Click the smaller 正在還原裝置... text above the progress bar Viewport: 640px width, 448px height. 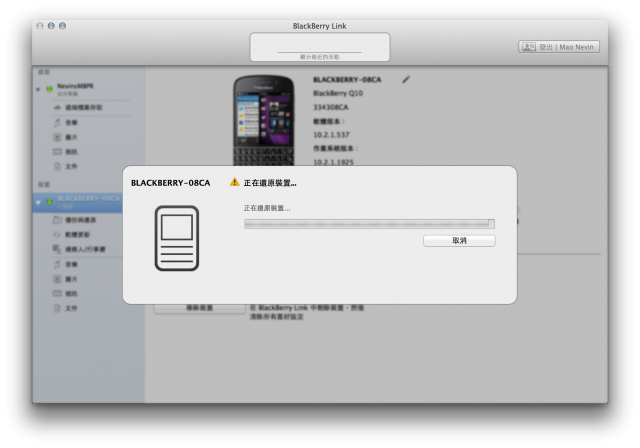click(x=267, y=208)
